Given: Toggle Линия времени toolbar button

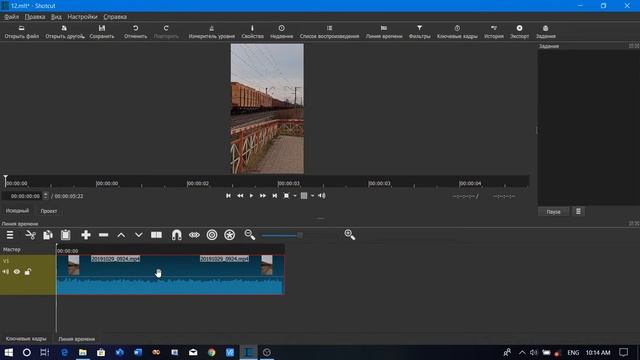Looking at the screenshot, I should [x=384, y=32].
